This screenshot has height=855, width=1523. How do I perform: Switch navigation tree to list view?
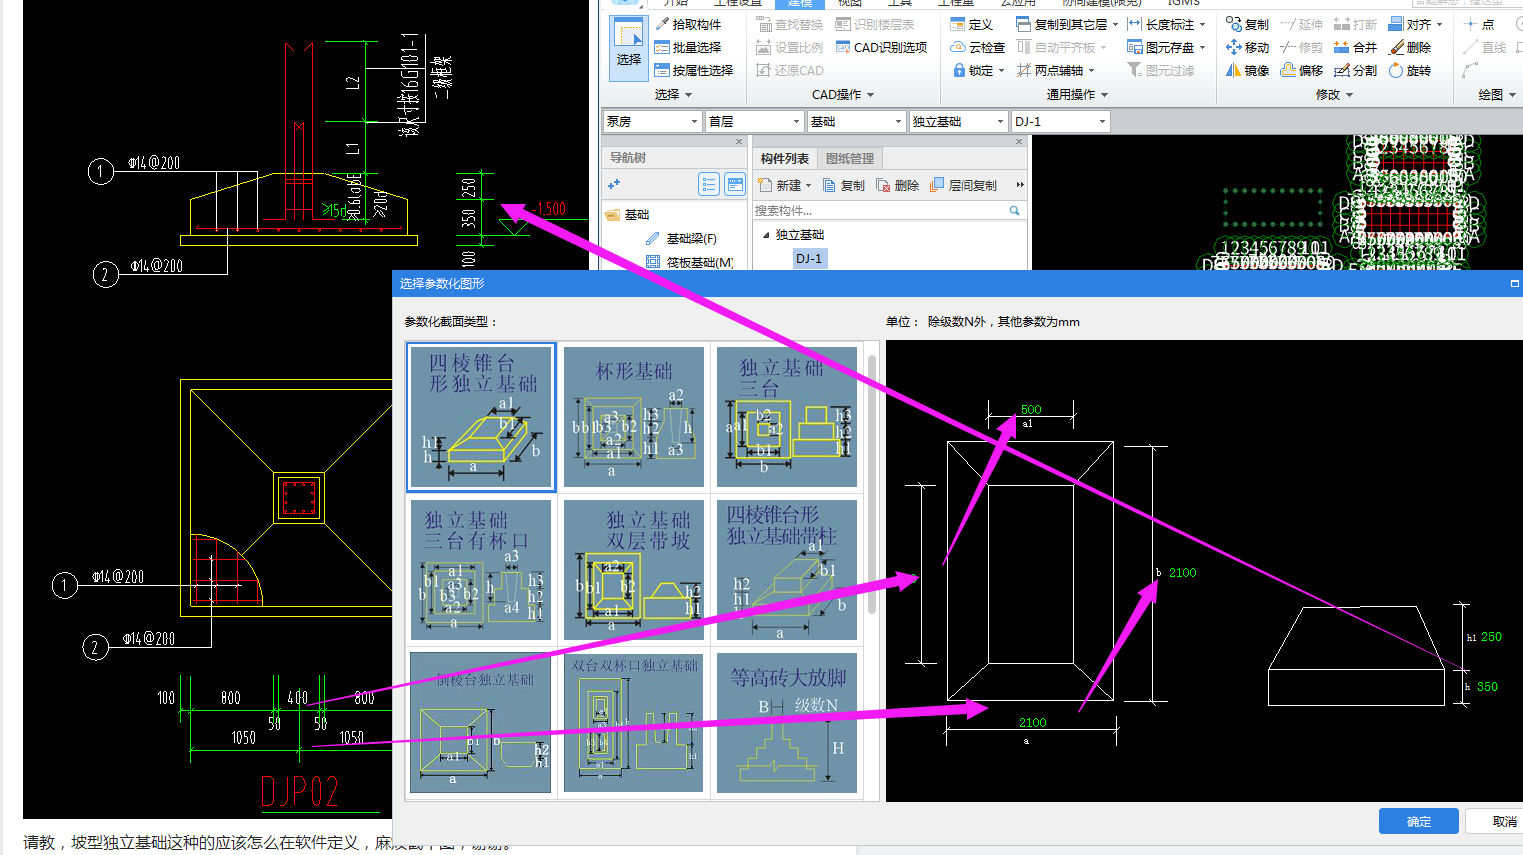click(x=709, y=184)
